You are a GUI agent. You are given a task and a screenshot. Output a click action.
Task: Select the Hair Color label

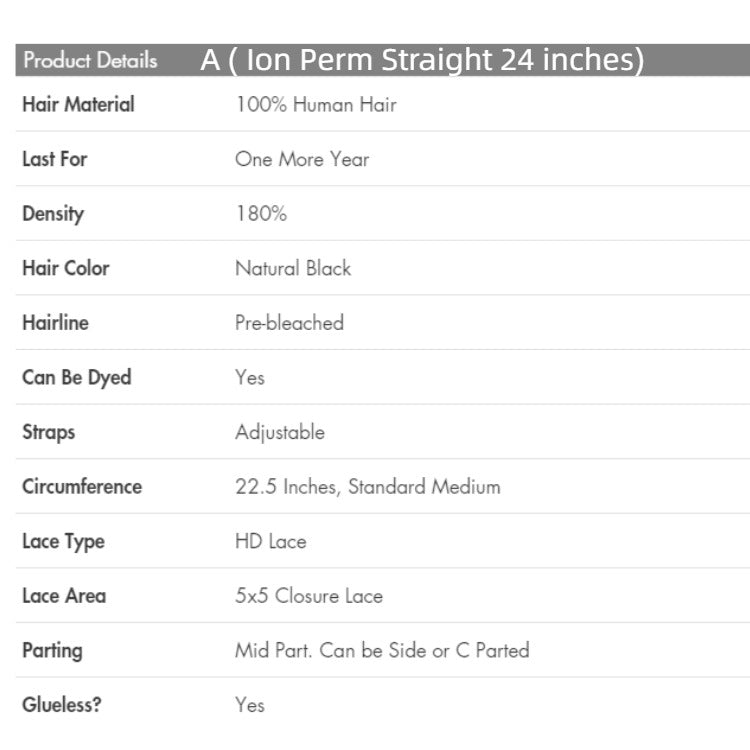tap(65, 268)
